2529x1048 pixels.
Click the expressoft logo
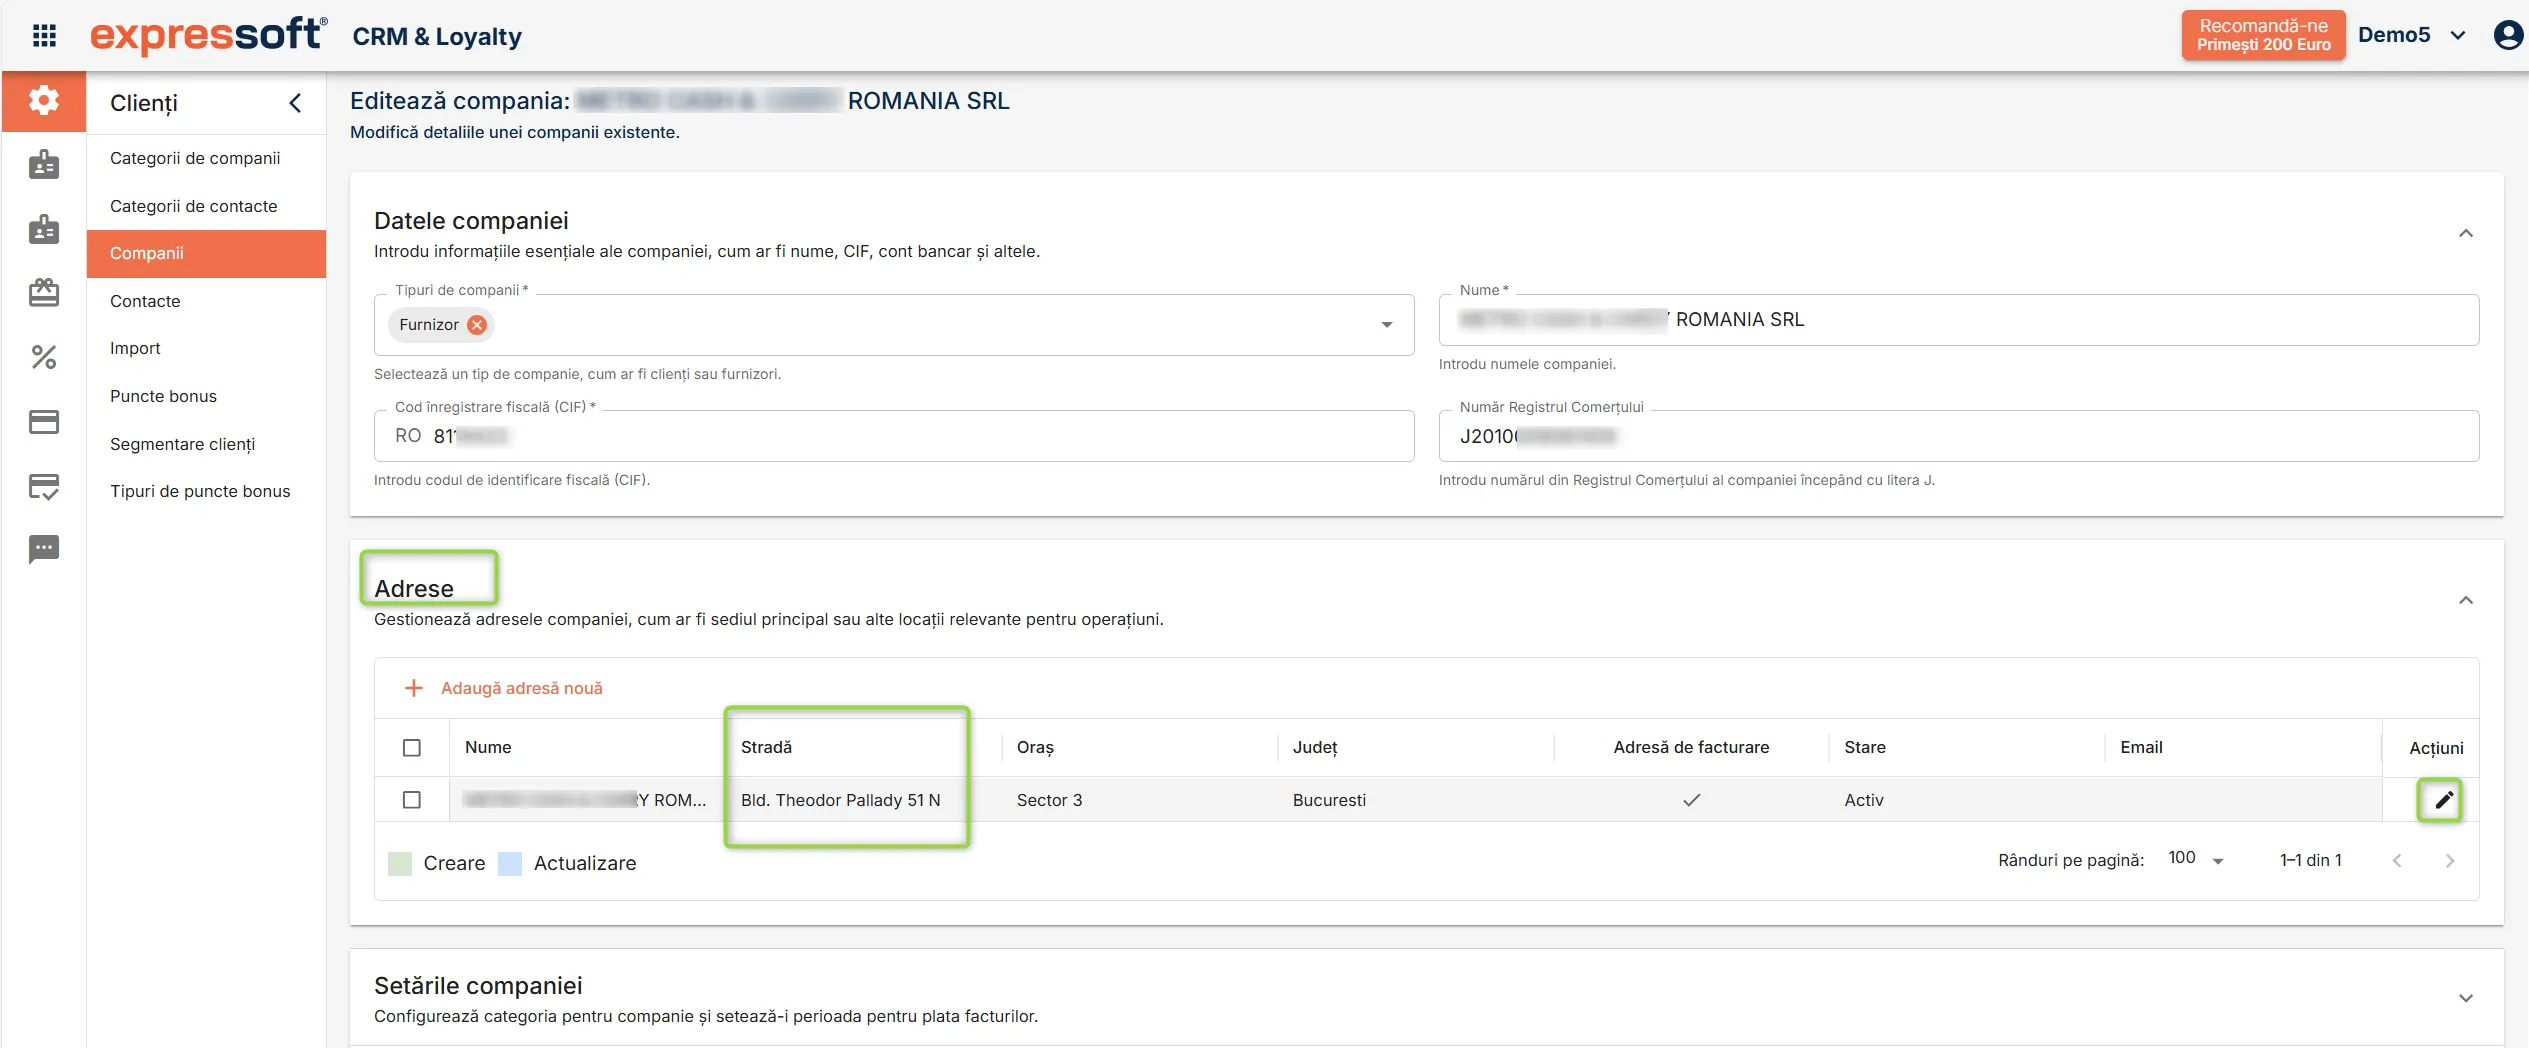[208, 35]
